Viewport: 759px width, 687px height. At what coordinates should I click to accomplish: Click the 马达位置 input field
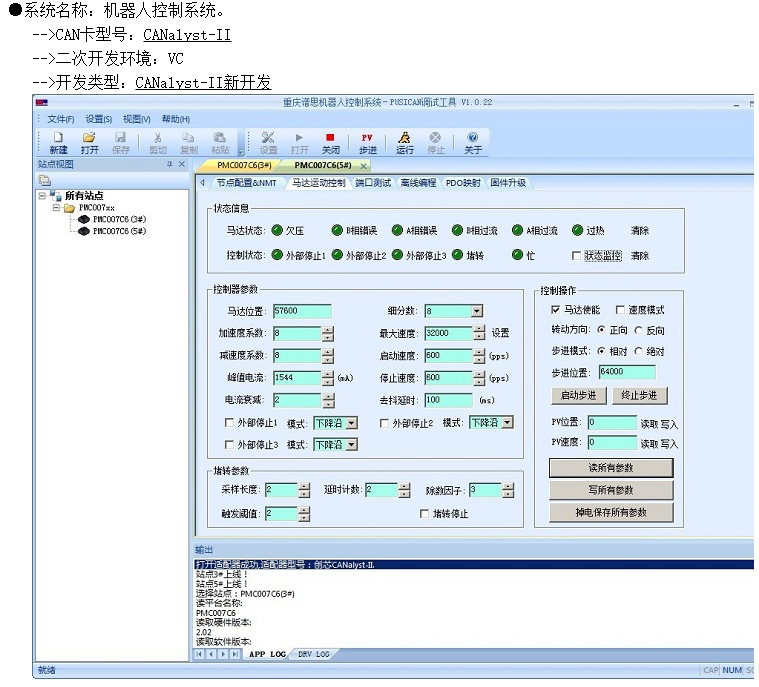(302, 311)
